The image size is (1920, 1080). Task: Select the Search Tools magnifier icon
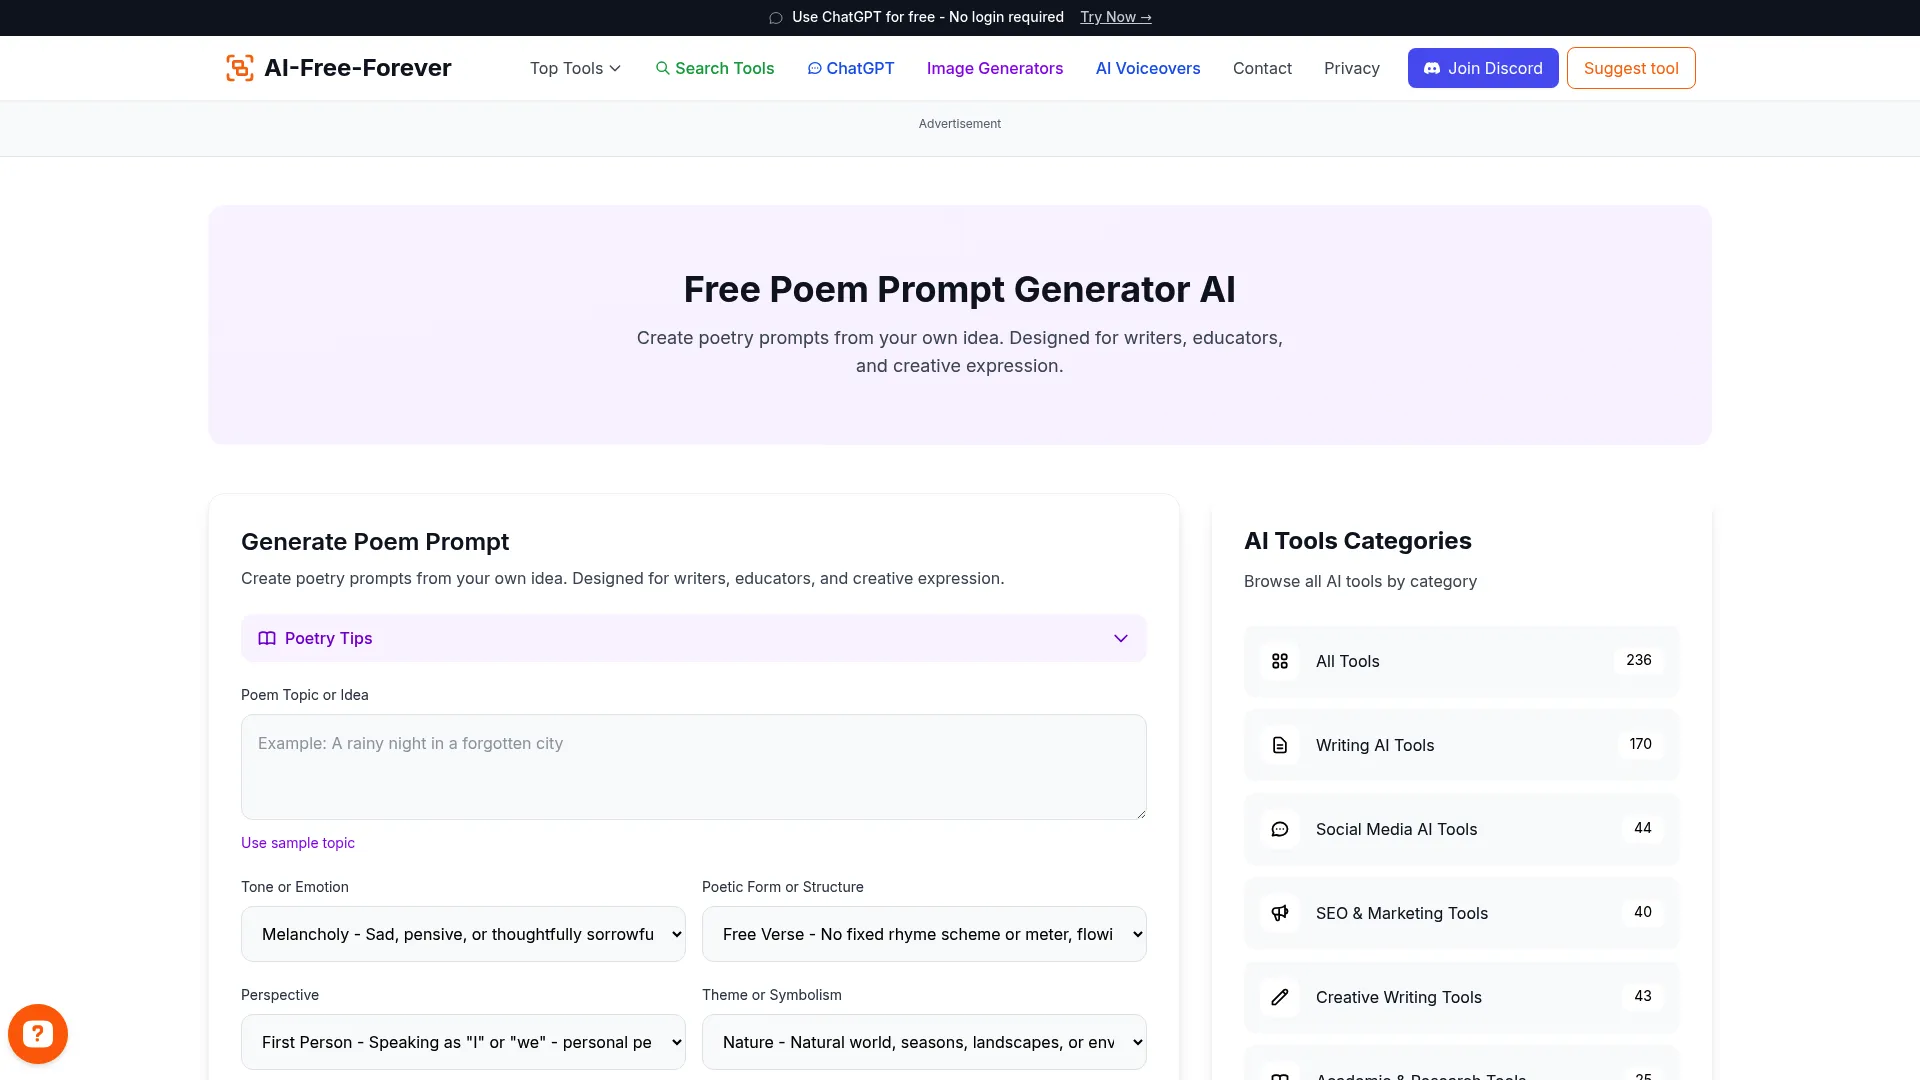(663, 68)
